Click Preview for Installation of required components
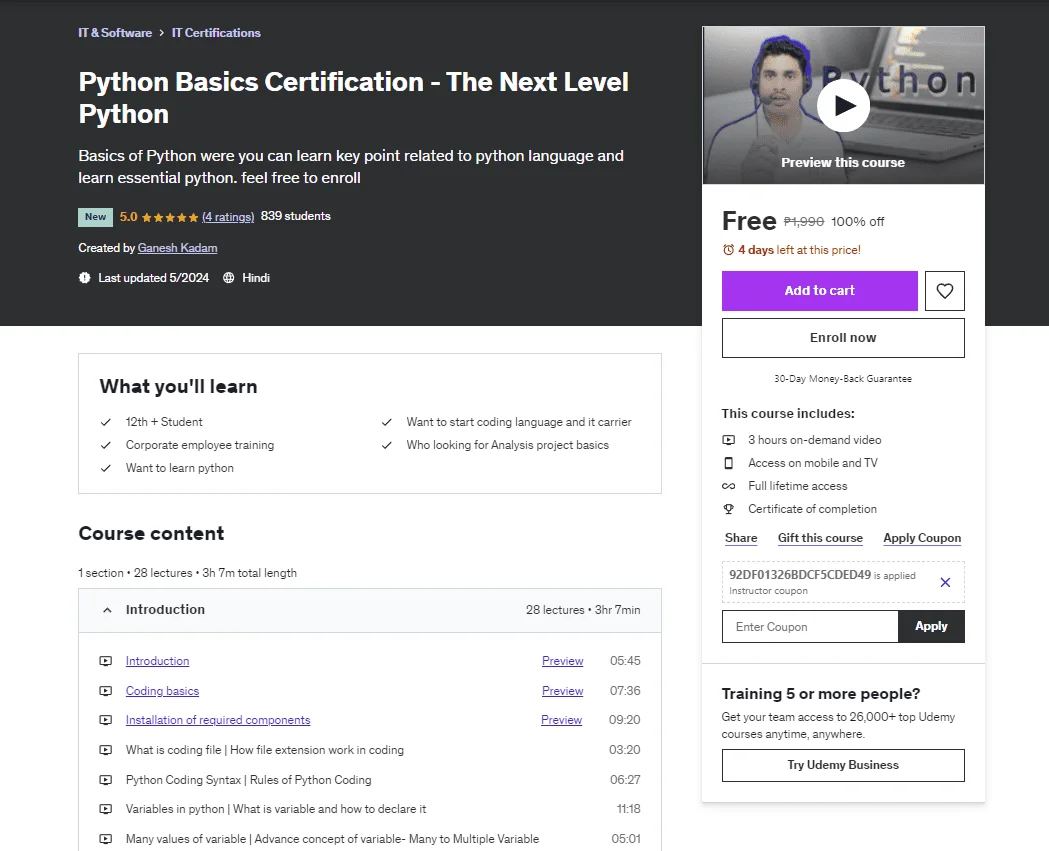This screenshot has width=1049, height=851. (x=561, y=720)
